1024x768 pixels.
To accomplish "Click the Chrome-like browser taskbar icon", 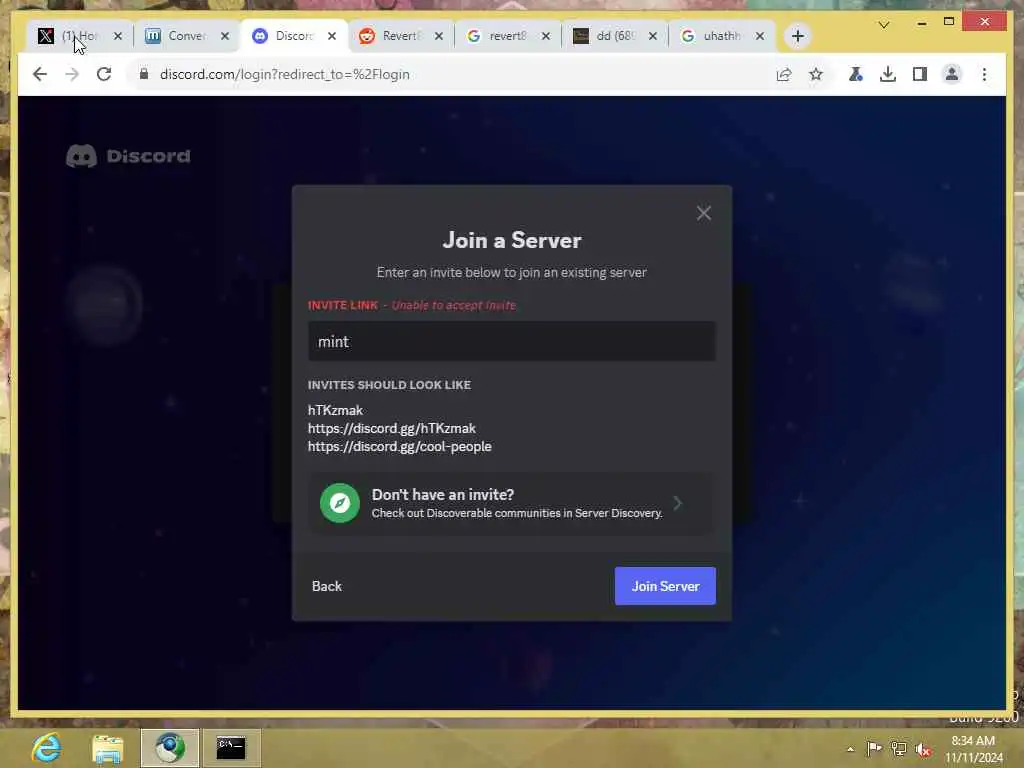I will tap(170, 748).
